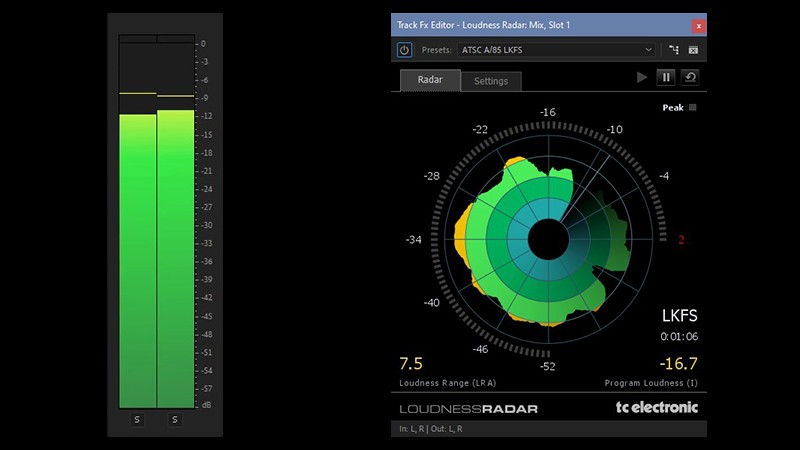Click the tc electronic logo
Image resolution: width=800 pixels, height=450 pixels.
click(x=657, y=407)
